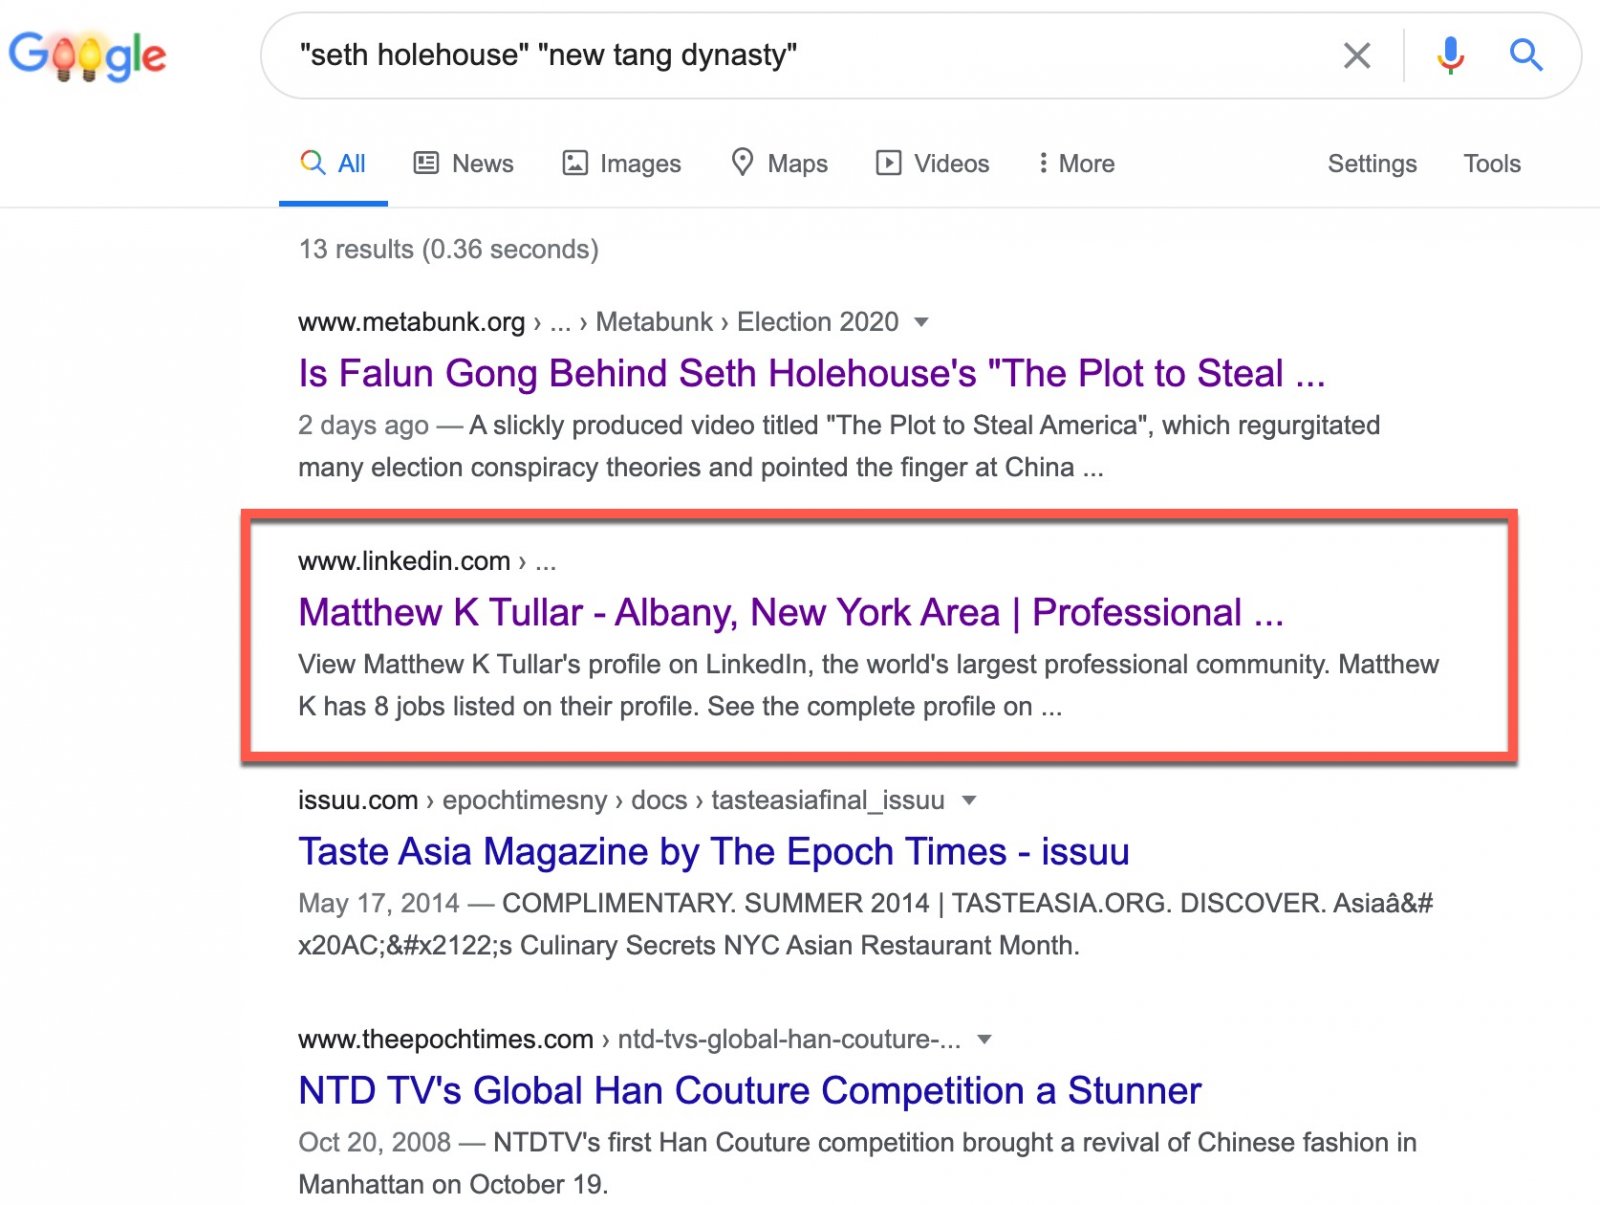Click the Google holiday logo

tap(87, 56)
